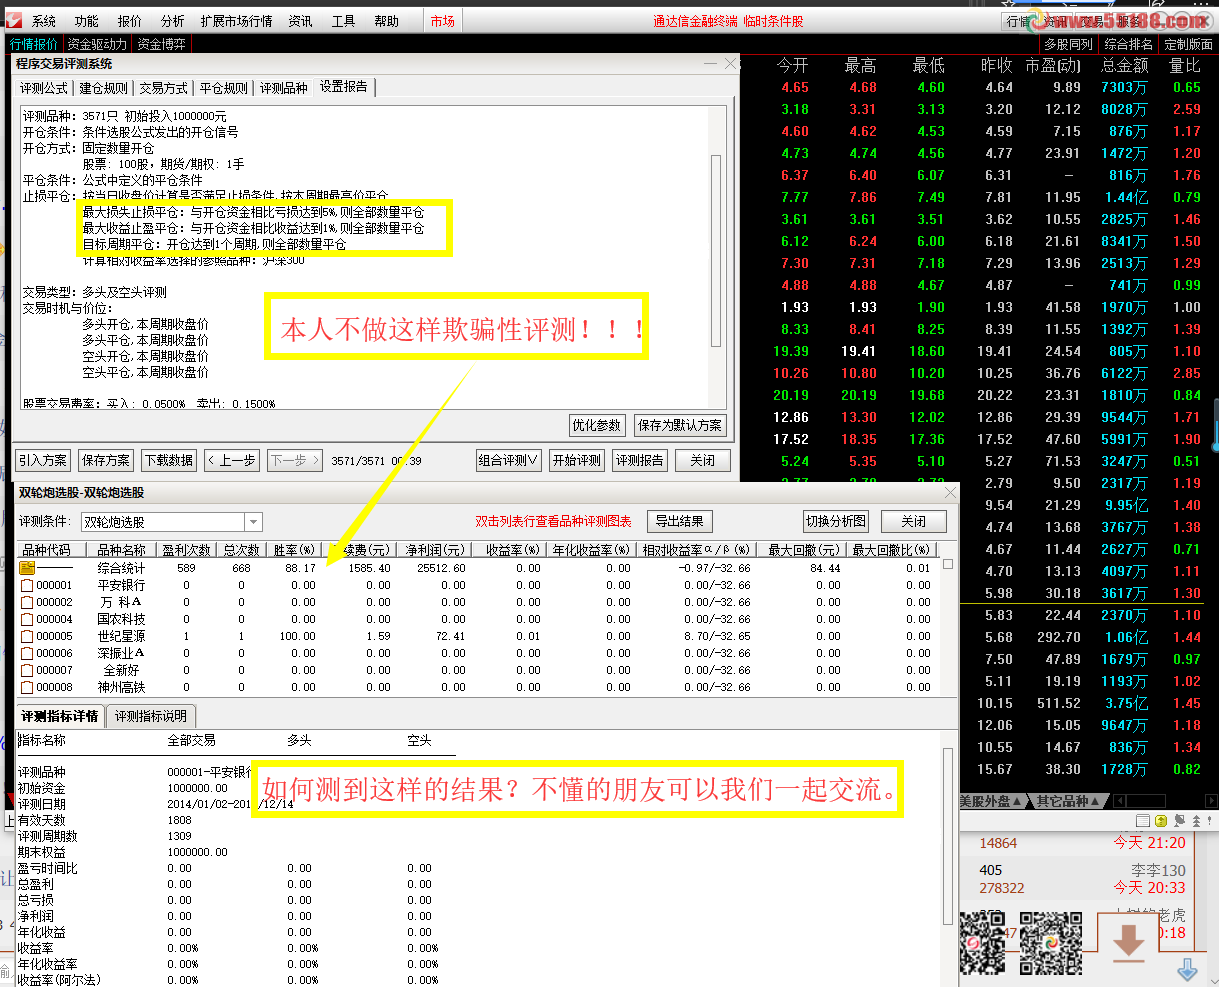Start the test with the 开始评测 button
Screen dimensions: 1219x987
pyautogui.click(x=577, y=460)
